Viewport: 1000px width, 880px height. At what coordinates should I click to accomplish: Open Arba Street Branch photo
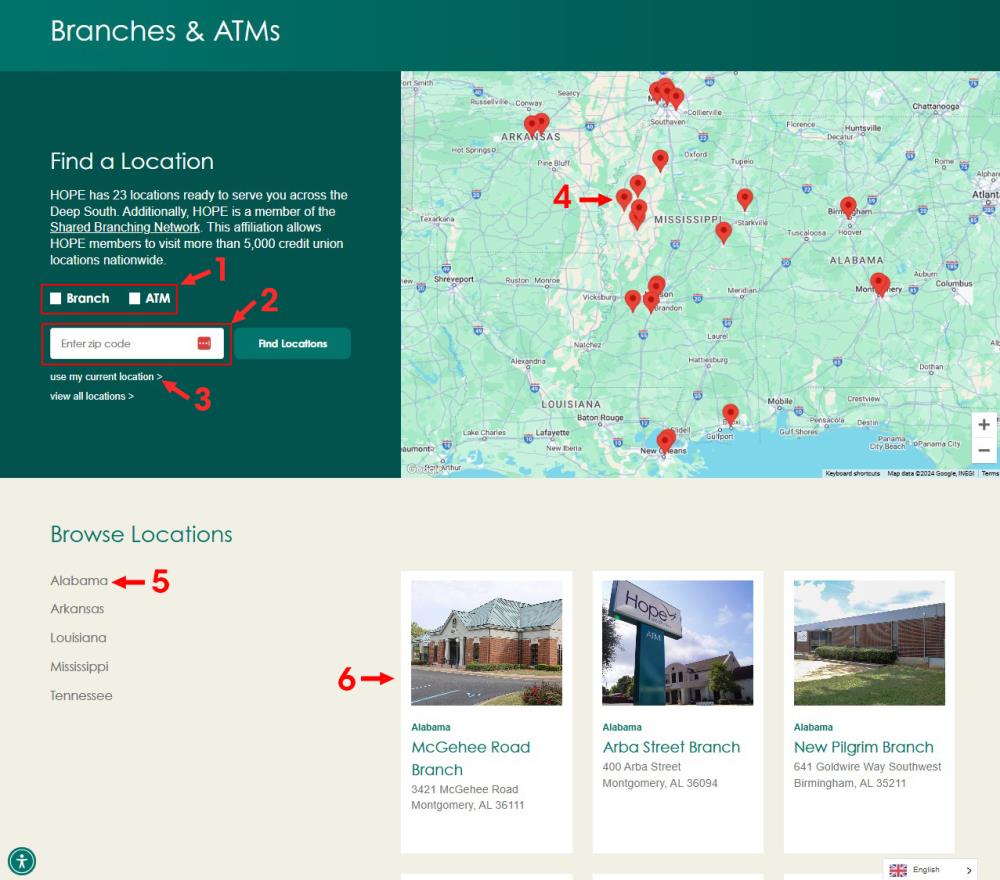click(677, 643)
